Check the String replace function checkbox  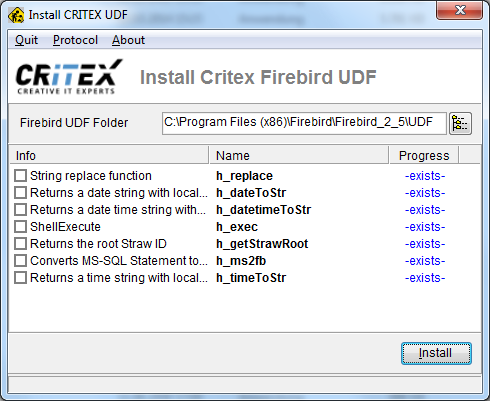[20, 176]
